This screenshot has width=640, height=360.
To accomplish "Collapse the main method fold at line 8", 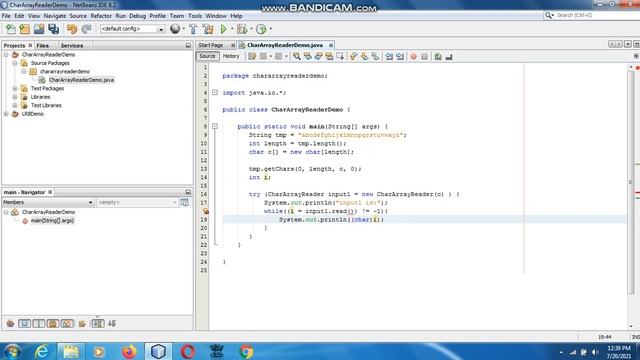I will click(215, 127).
